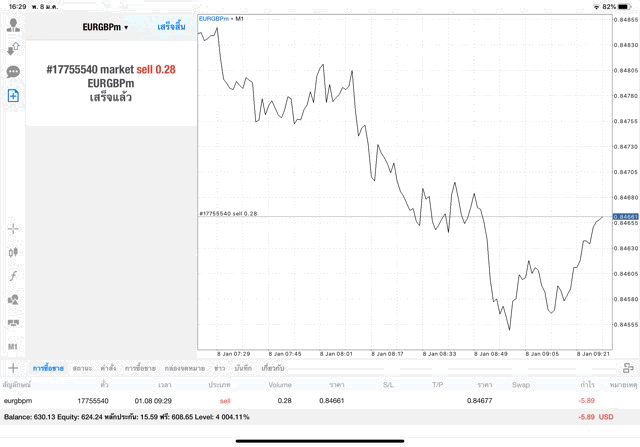Switch chart type with candlestick icon

pos(14,252)
